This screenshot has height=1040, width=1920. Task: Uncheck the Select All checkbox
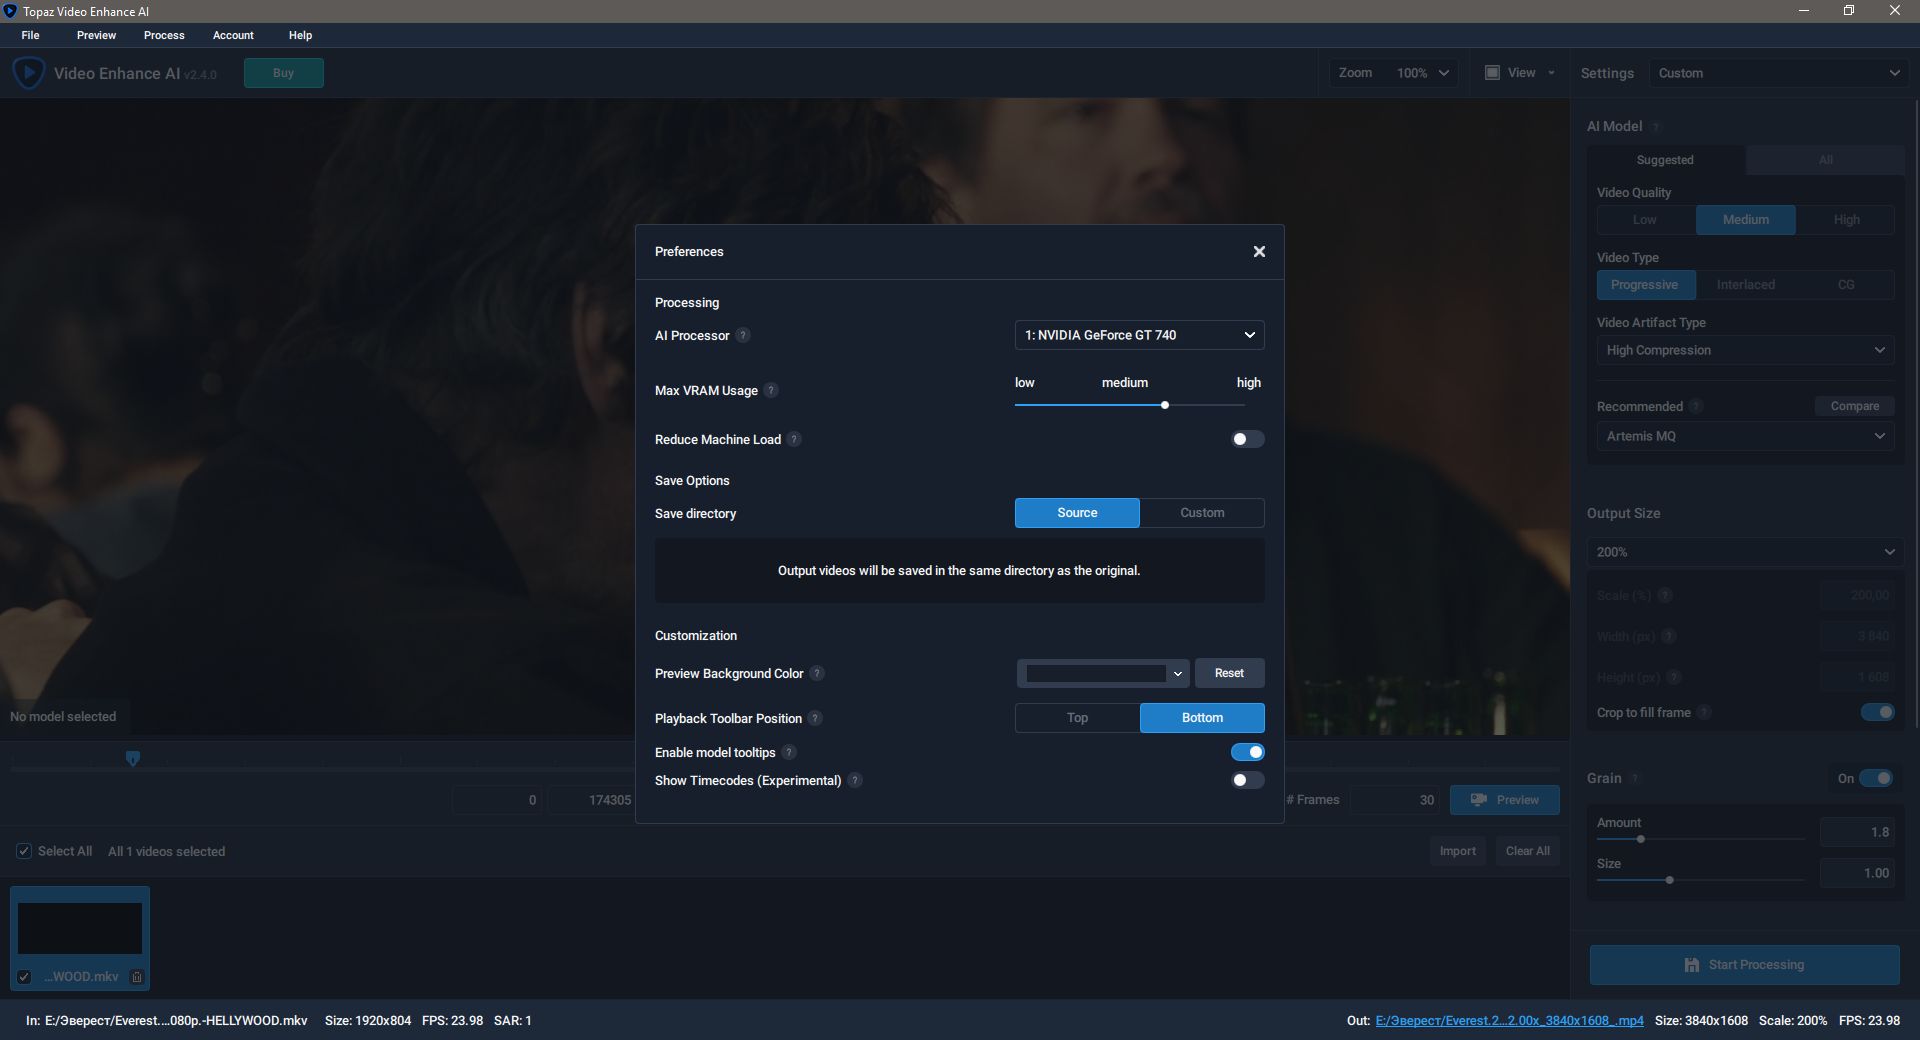tap(24, 851)
